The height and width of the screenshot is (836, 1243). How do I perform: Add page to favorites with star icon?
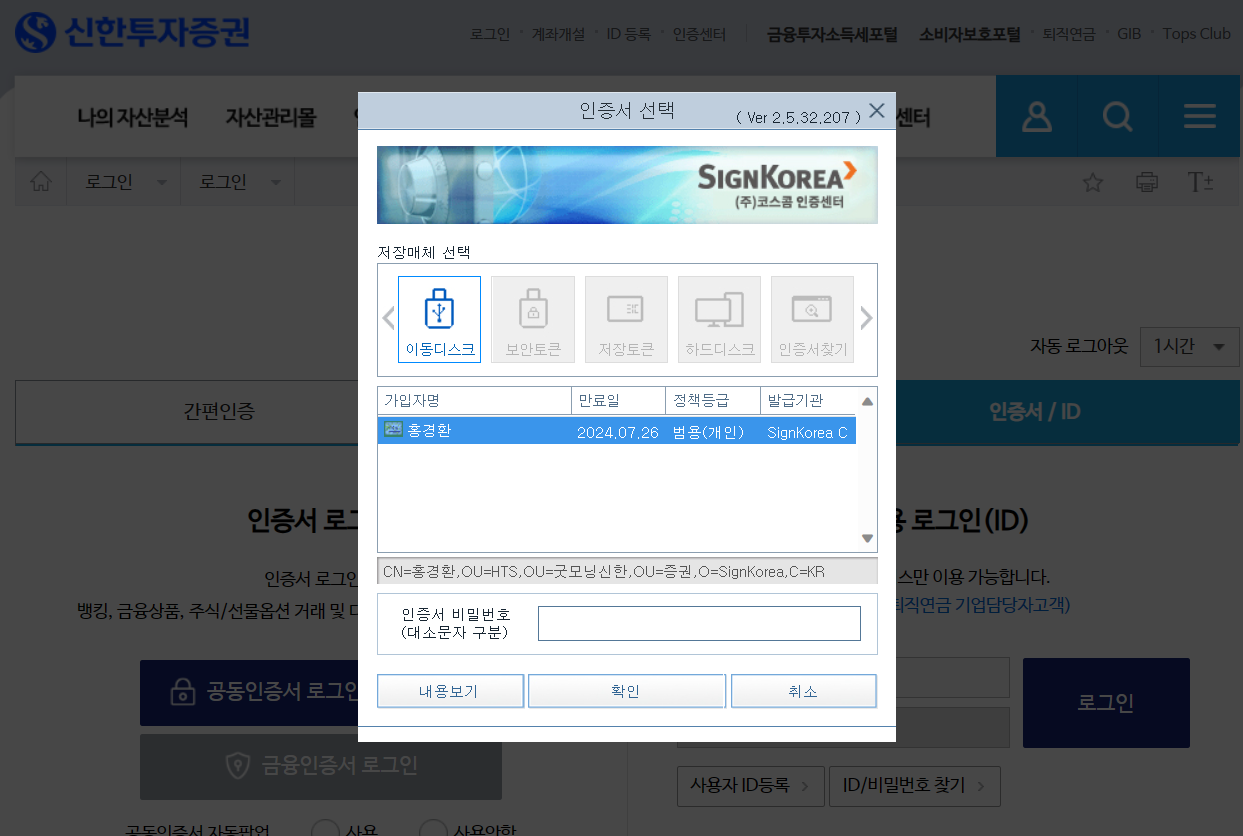(x=1093, y=182)
